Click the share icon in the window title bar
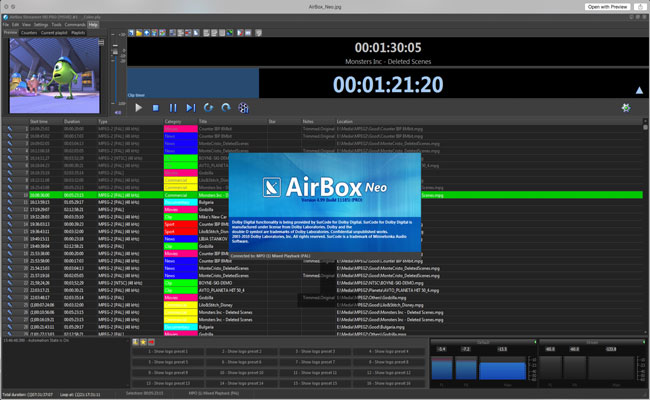This screenshot has width=650, height=400. click(x=640, y=7)
